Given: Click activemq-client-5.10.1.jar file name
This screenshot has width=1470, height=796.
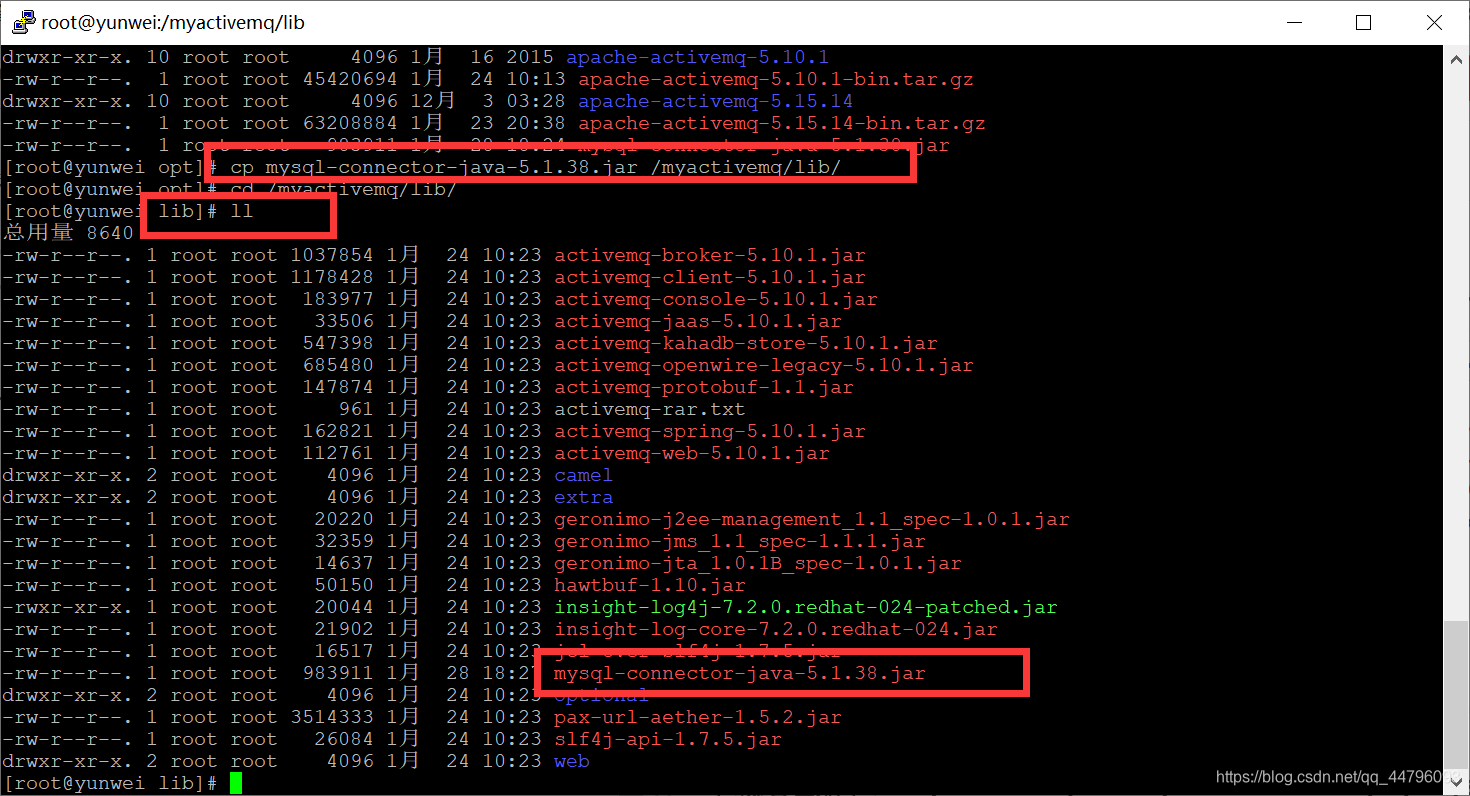Looking at the screenshot, I should coord(709,277).
